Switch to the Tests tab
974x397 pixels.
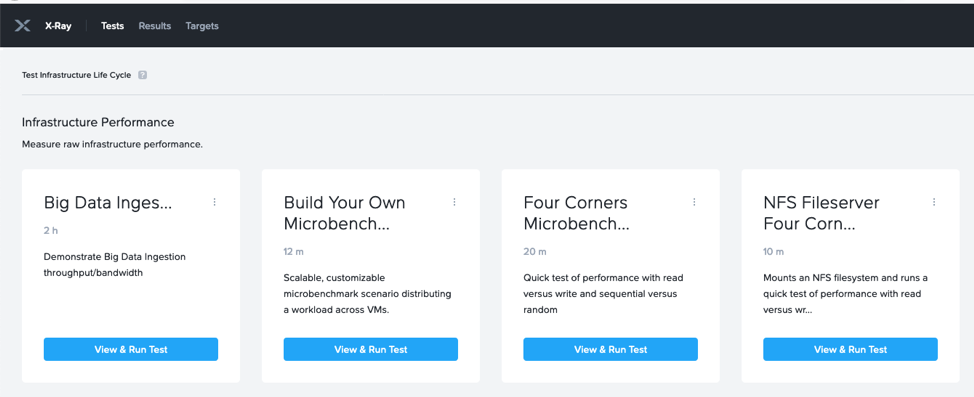[x=112, y=26]
